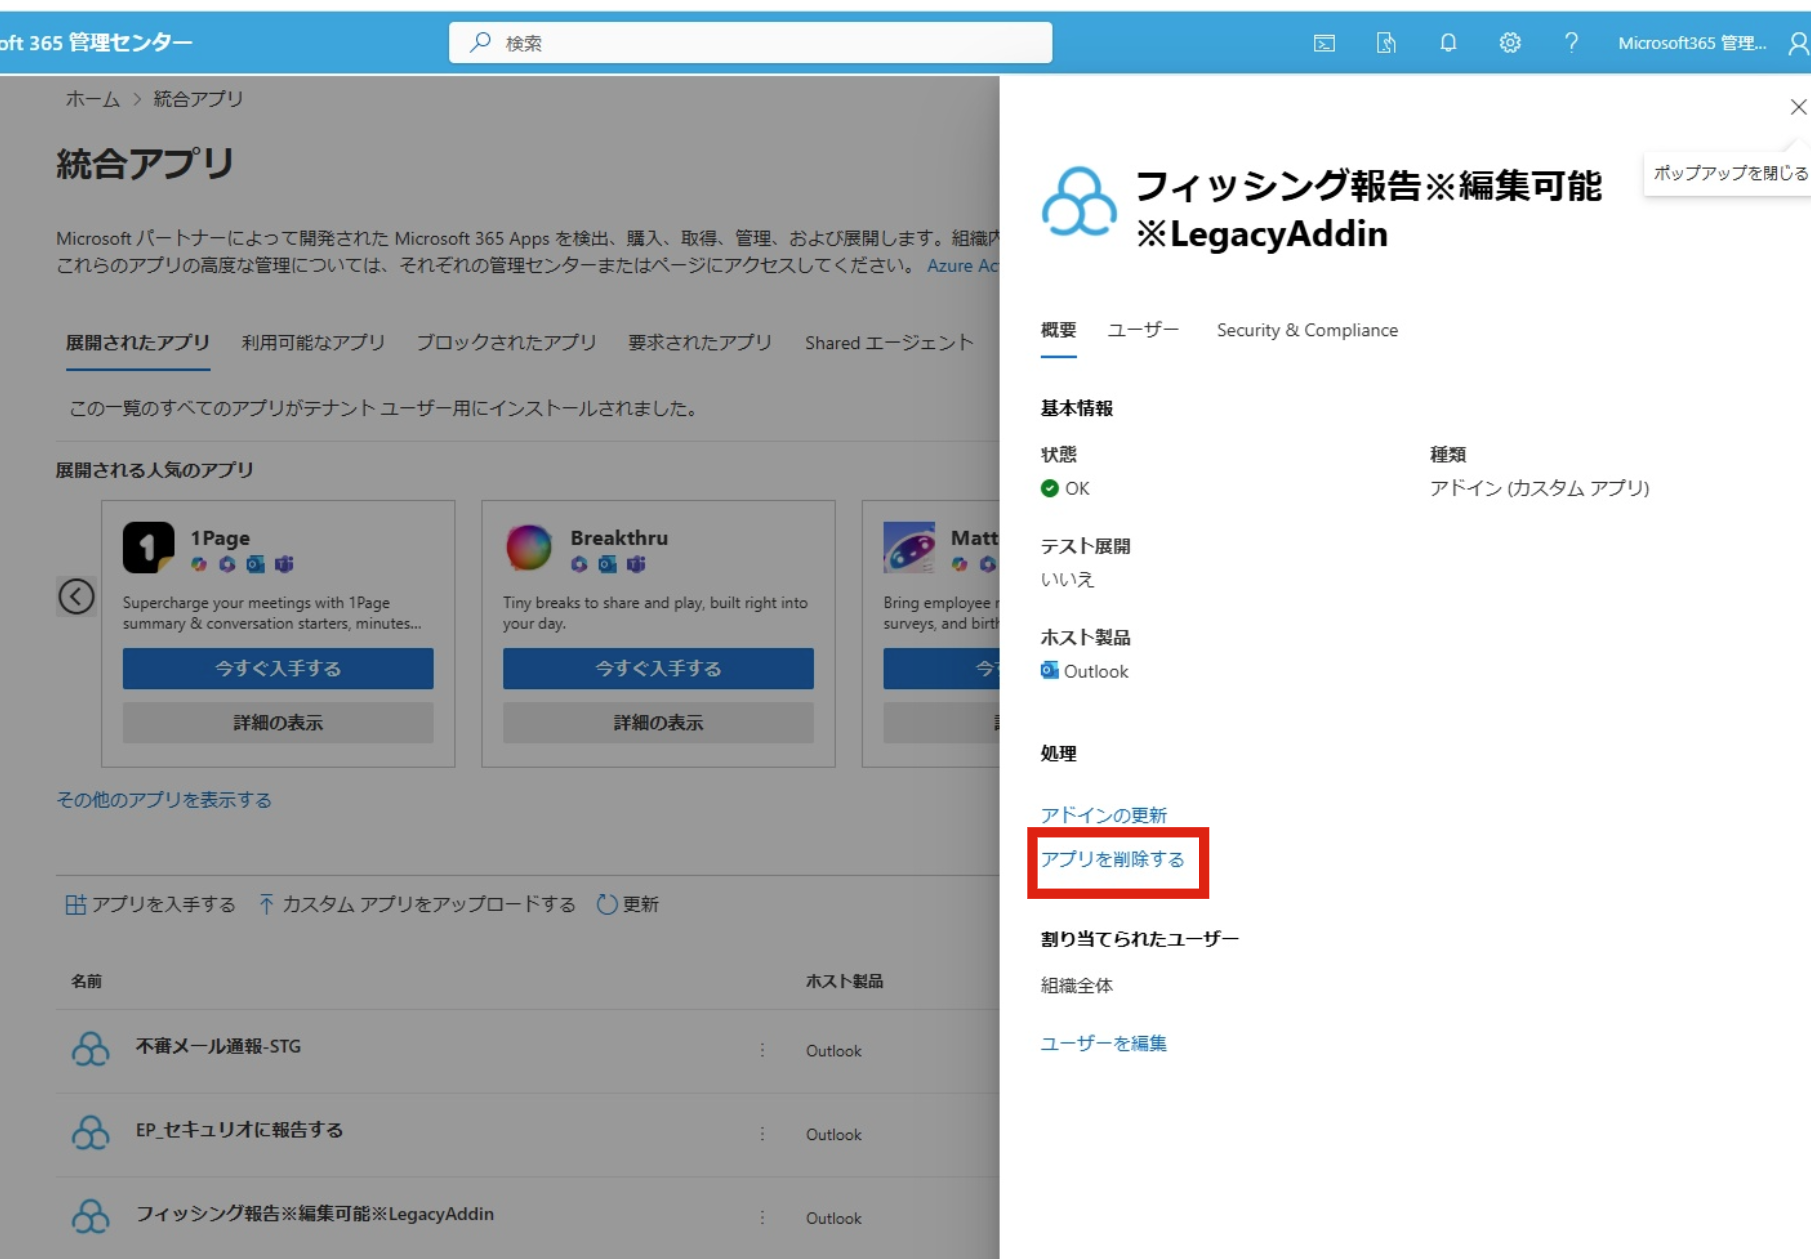The width and height of the screenshot is (1811, 1259).
Task: Click カスタム アプリをアップロードする toolbar item
Action: coord(416,904)
